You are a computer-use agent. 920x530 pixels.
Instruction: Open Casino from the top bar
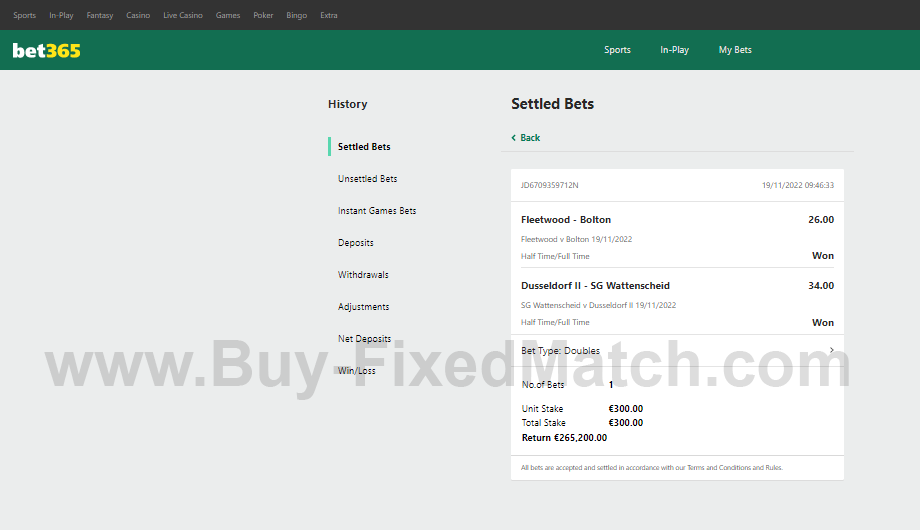click(138, 15)
